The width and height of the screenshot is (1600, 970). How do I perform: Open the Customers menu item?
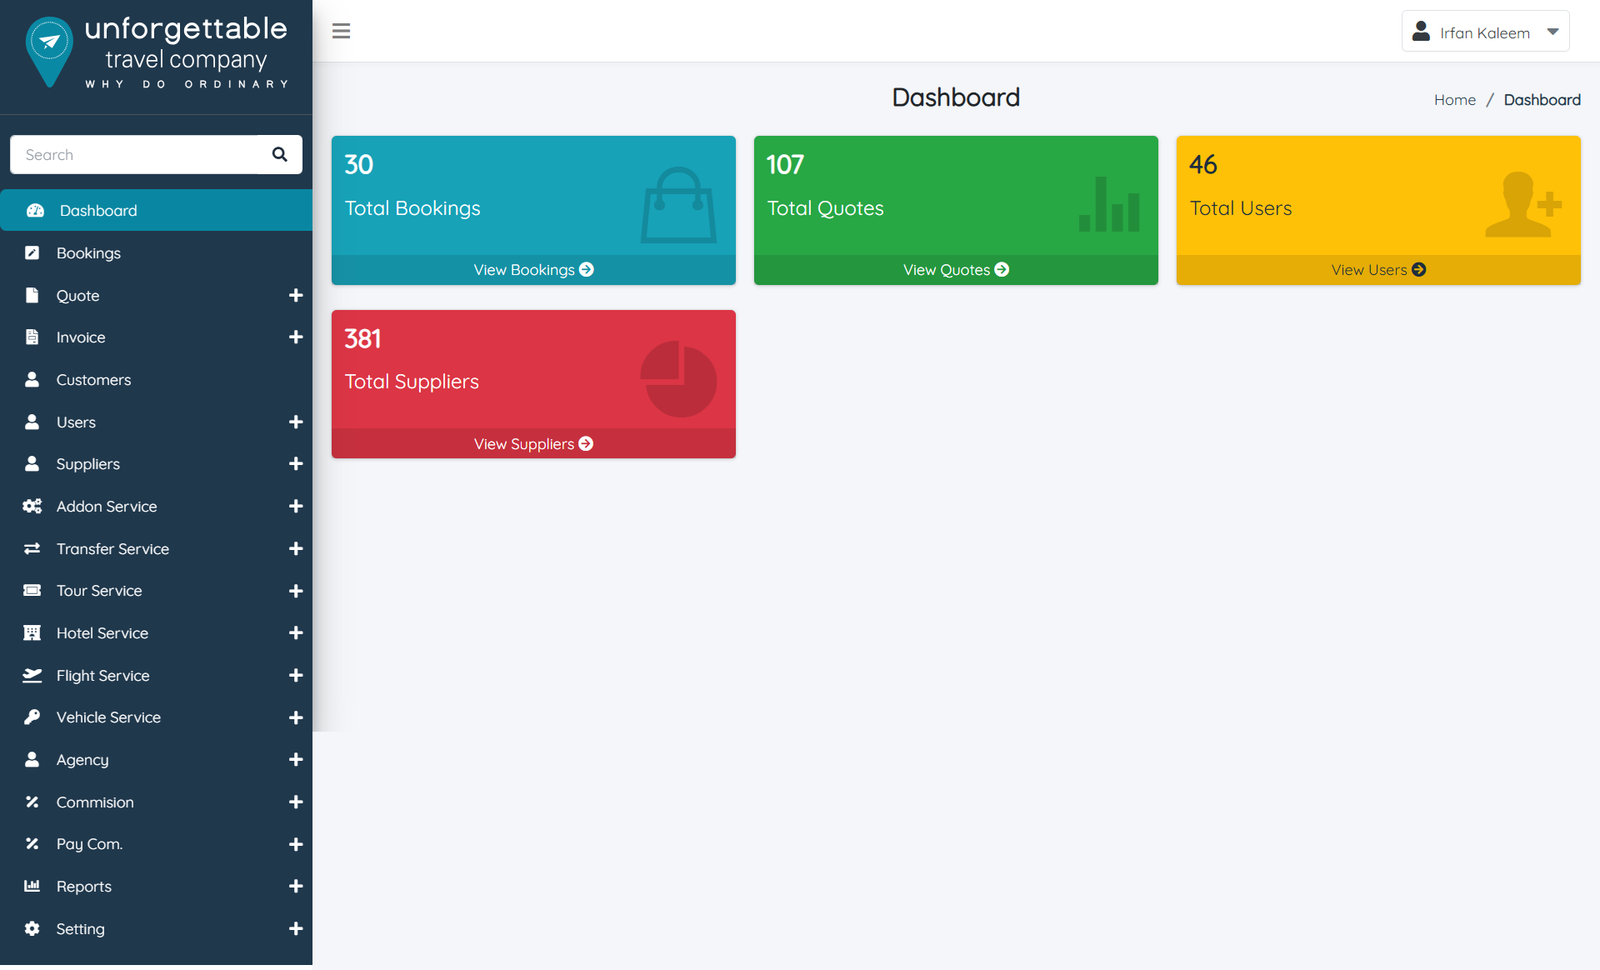pos(156,380)
